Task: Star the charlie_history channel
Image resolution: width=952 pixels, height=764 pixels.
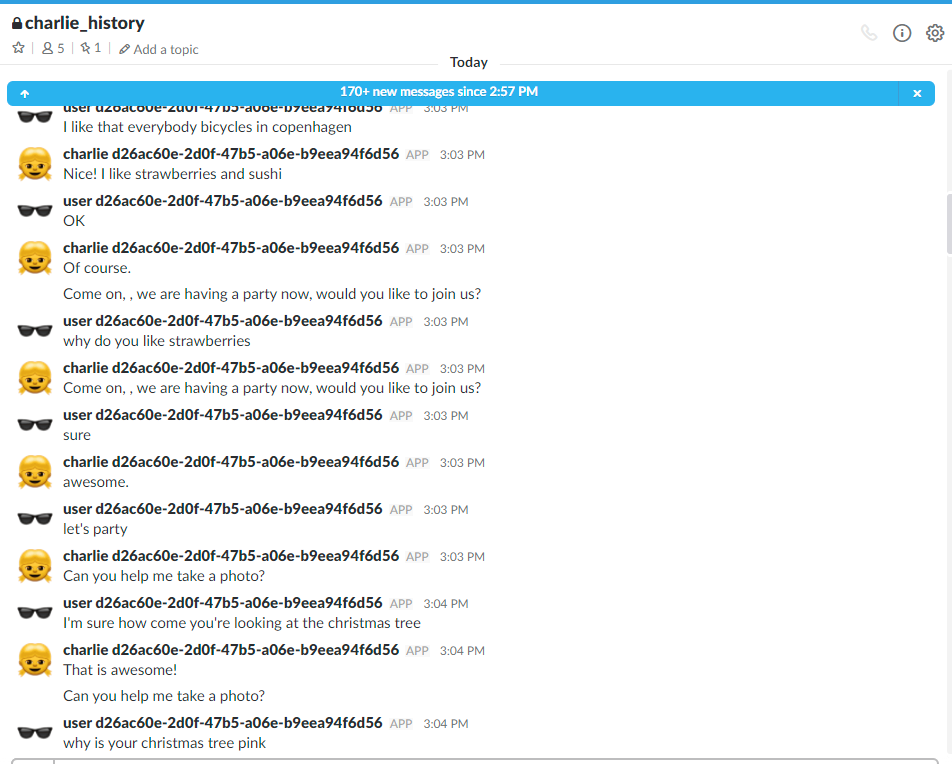Action: pyautogui.click(x=19, y=48)
